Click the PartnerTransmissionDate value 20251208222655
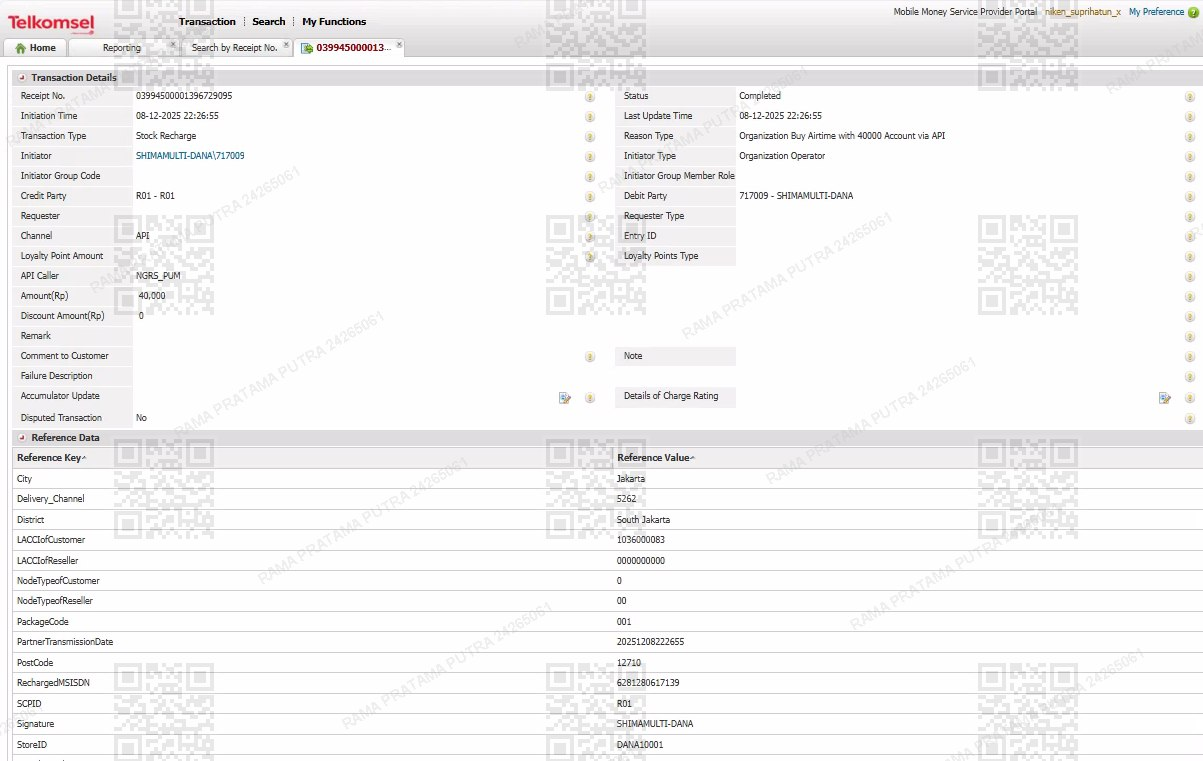 651,641
